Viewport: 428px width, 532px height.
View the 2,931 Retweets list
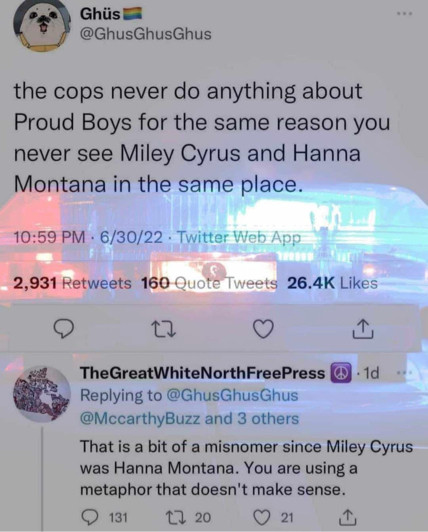click(x=72, y=283)
